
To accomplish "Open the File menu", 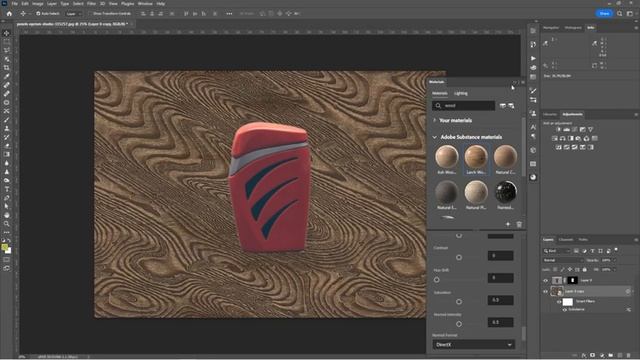I will click(x=15, y=4).
